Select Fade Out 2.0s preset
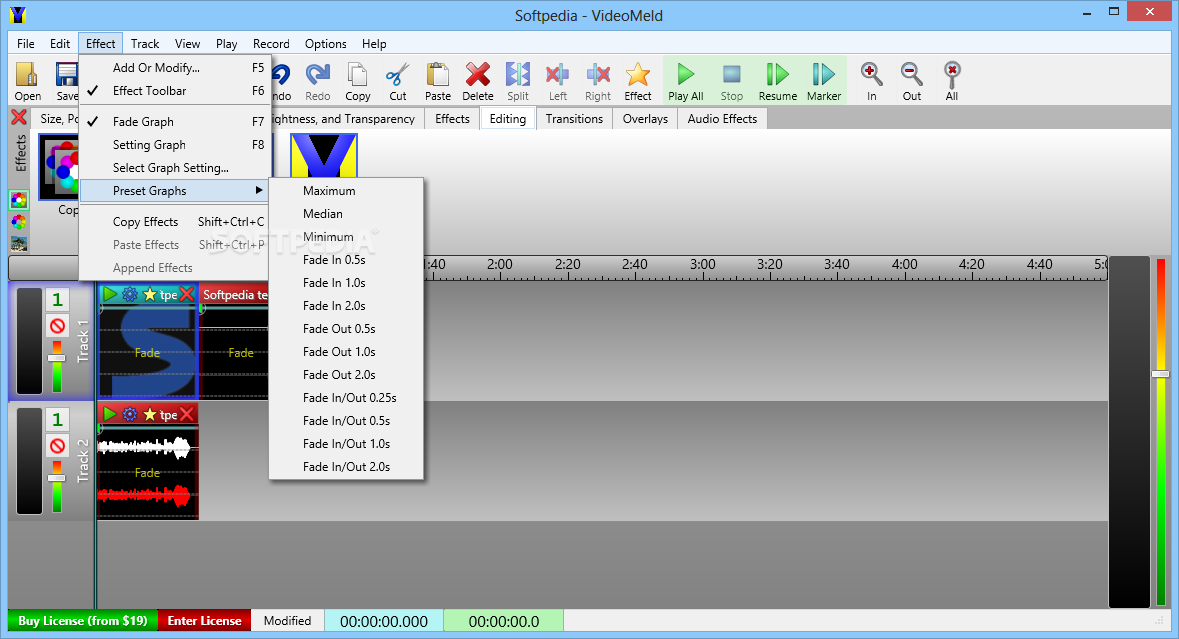 [x=347, y=374]
